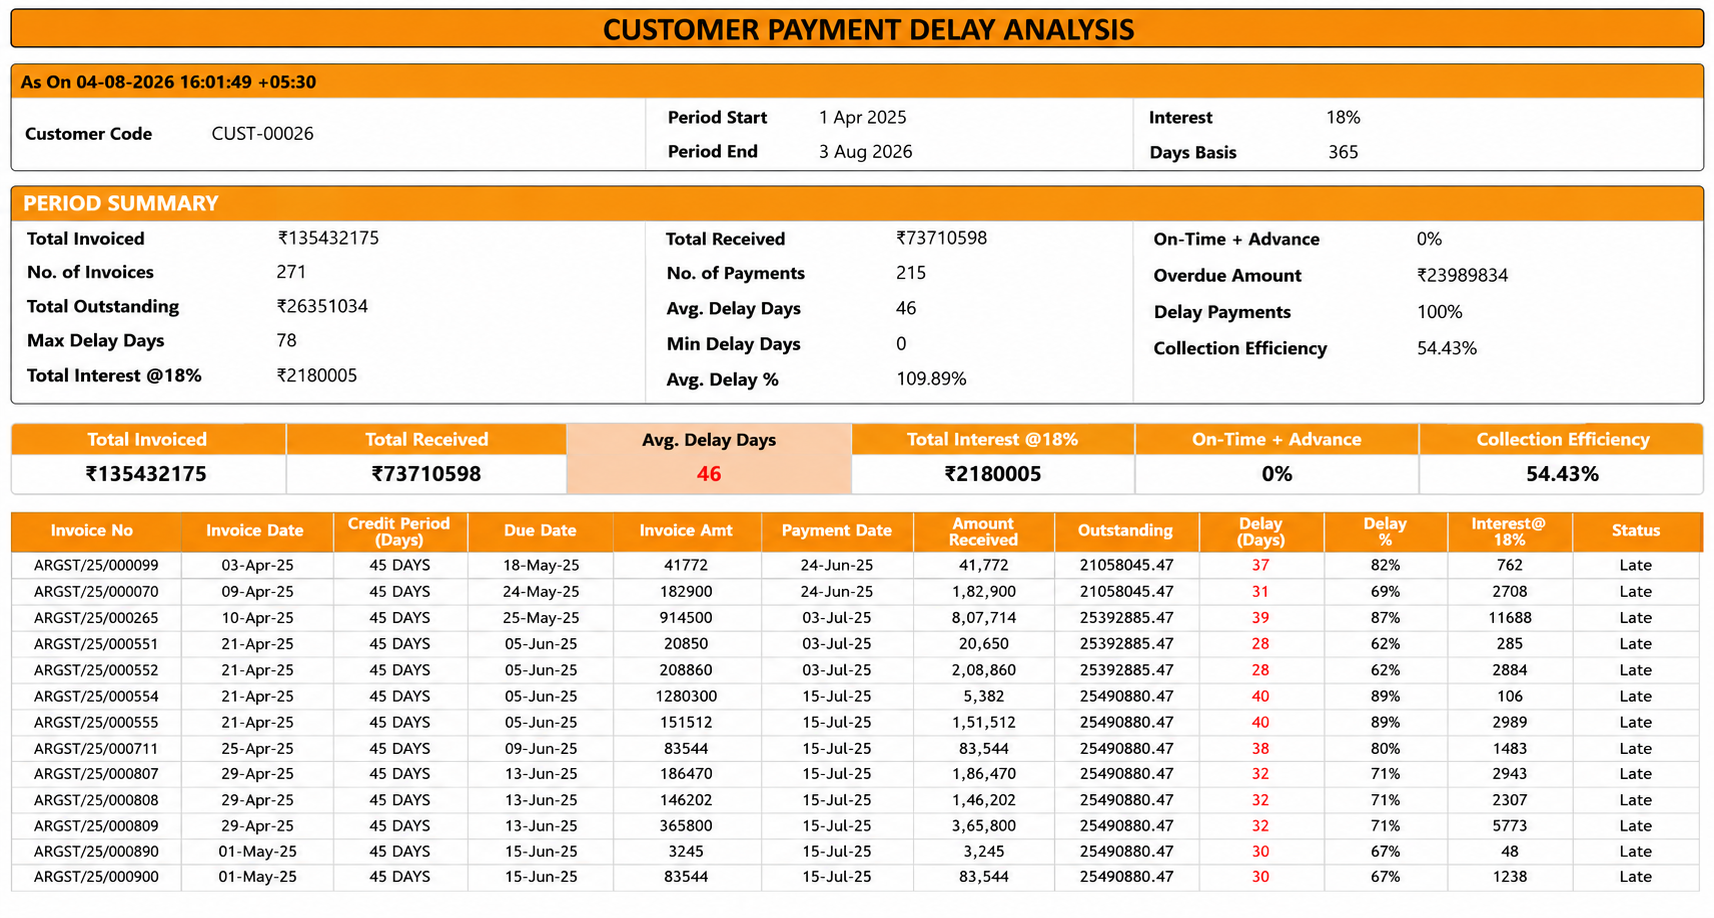Click the Credit Period (Days) column header
The width and height of the screenshot is (1714, 918).
pos(399,531)
